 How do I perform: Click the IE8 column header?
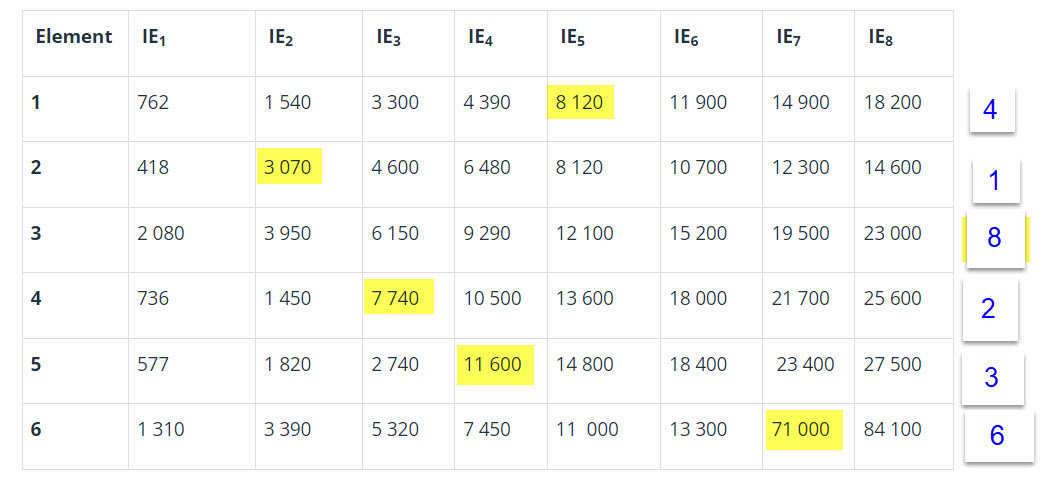pyautogui.click(x=880, y=37)
